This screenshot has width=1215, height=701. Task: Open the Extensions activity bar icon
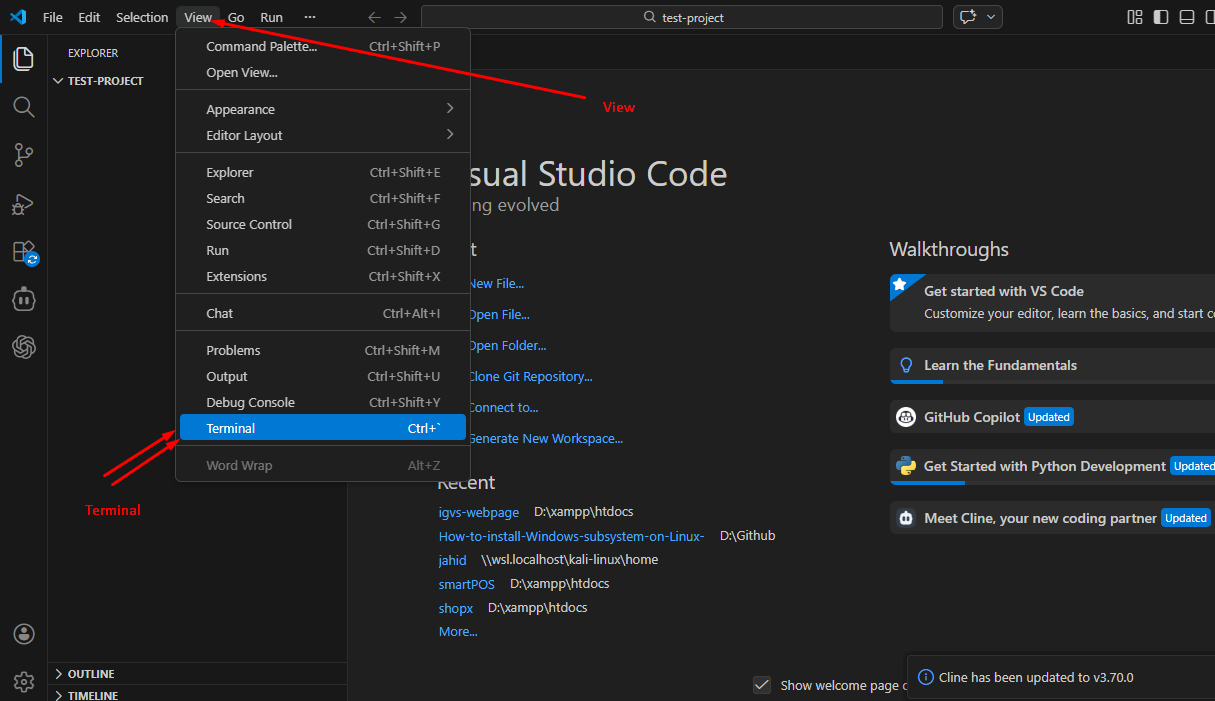[x=23, y=252]
